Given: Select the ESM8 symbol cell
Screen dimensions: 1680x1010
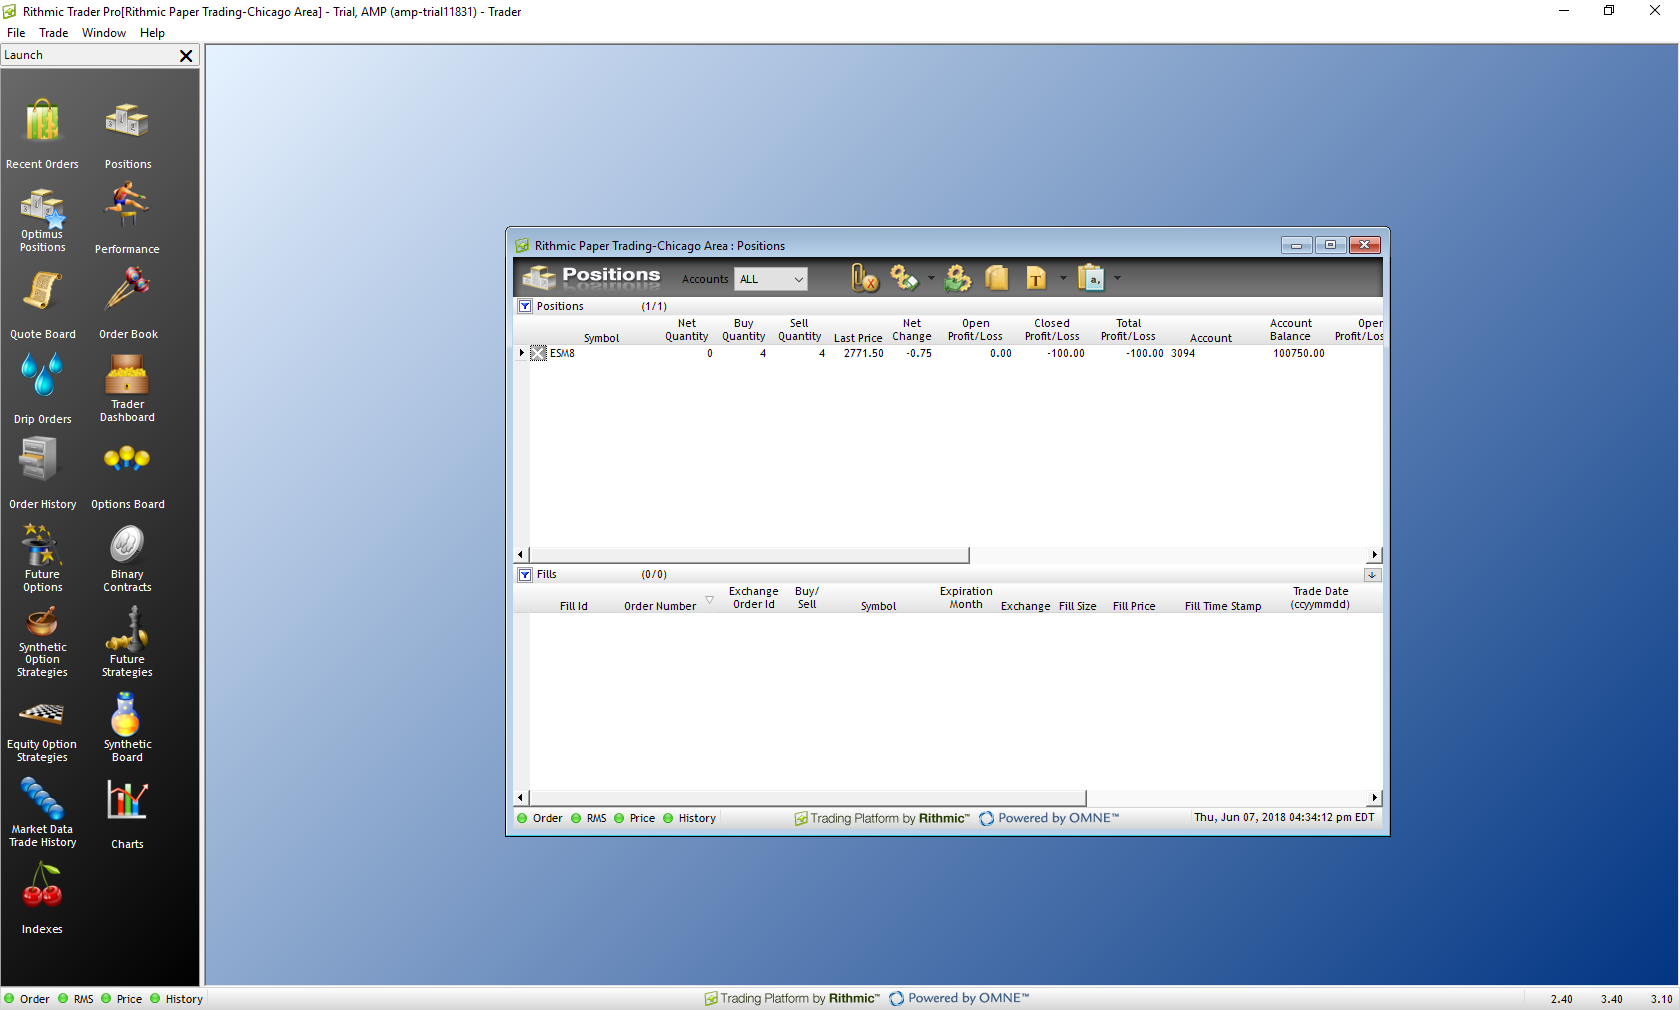Looking at the screenshot, I should click(x=562, y=353).
